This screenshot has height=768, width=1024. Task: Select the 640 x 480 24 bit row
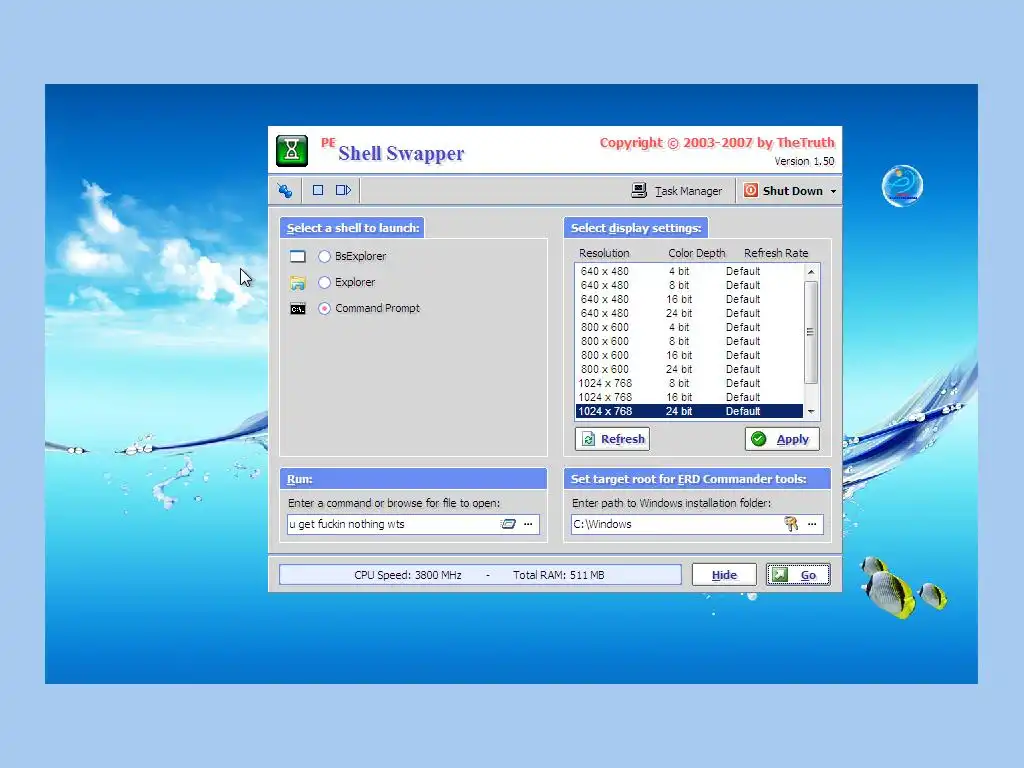[x=689, y=313]
